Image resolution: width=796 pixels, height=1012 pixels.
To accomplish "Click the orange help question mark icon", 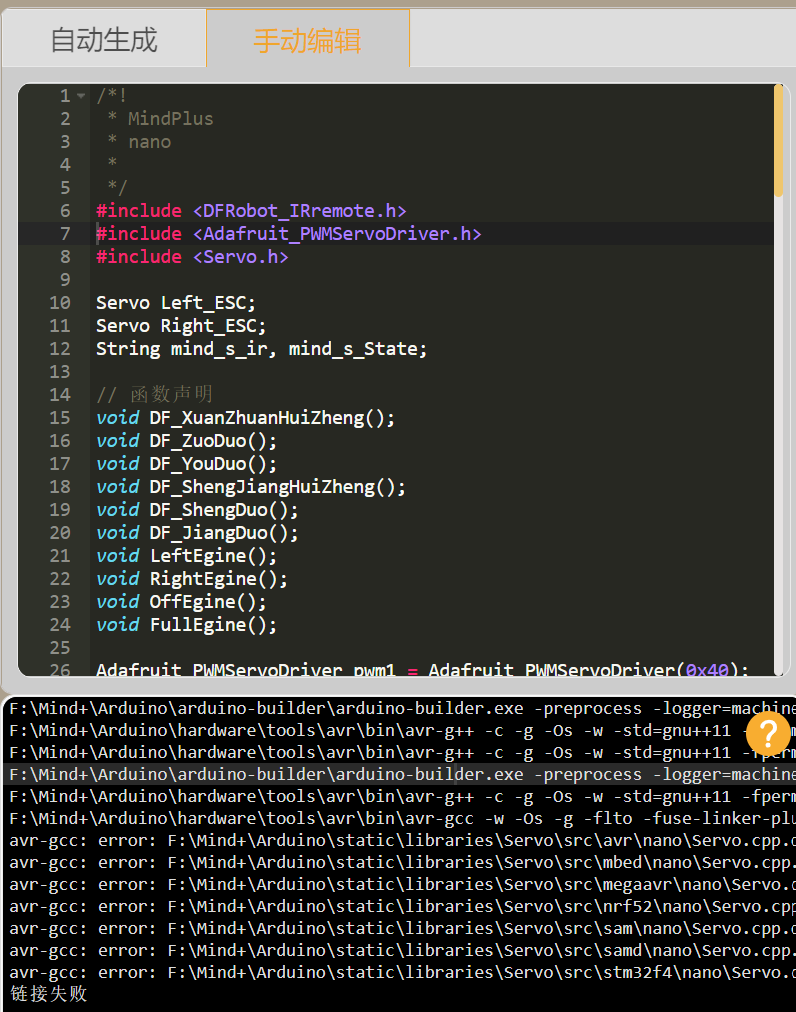I will (x=768, y=733).
